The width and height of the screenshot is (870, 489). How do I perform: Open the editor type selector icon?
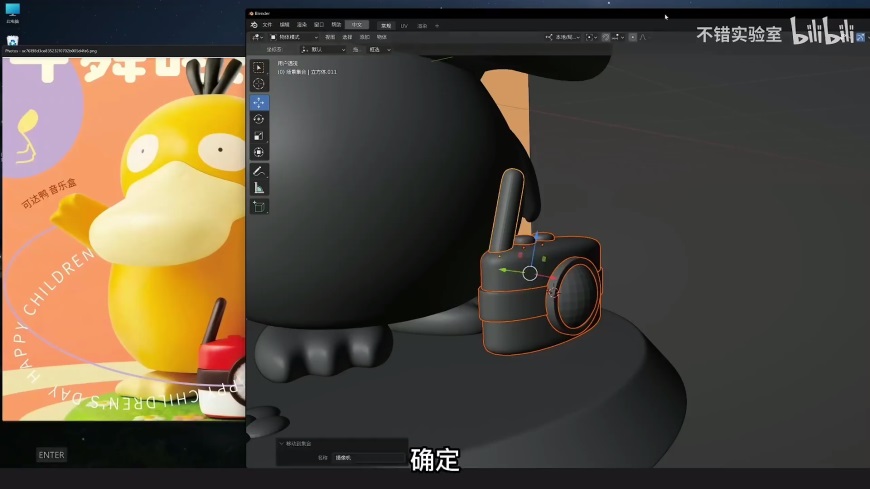pyautogui.click(x=257, y=37)
